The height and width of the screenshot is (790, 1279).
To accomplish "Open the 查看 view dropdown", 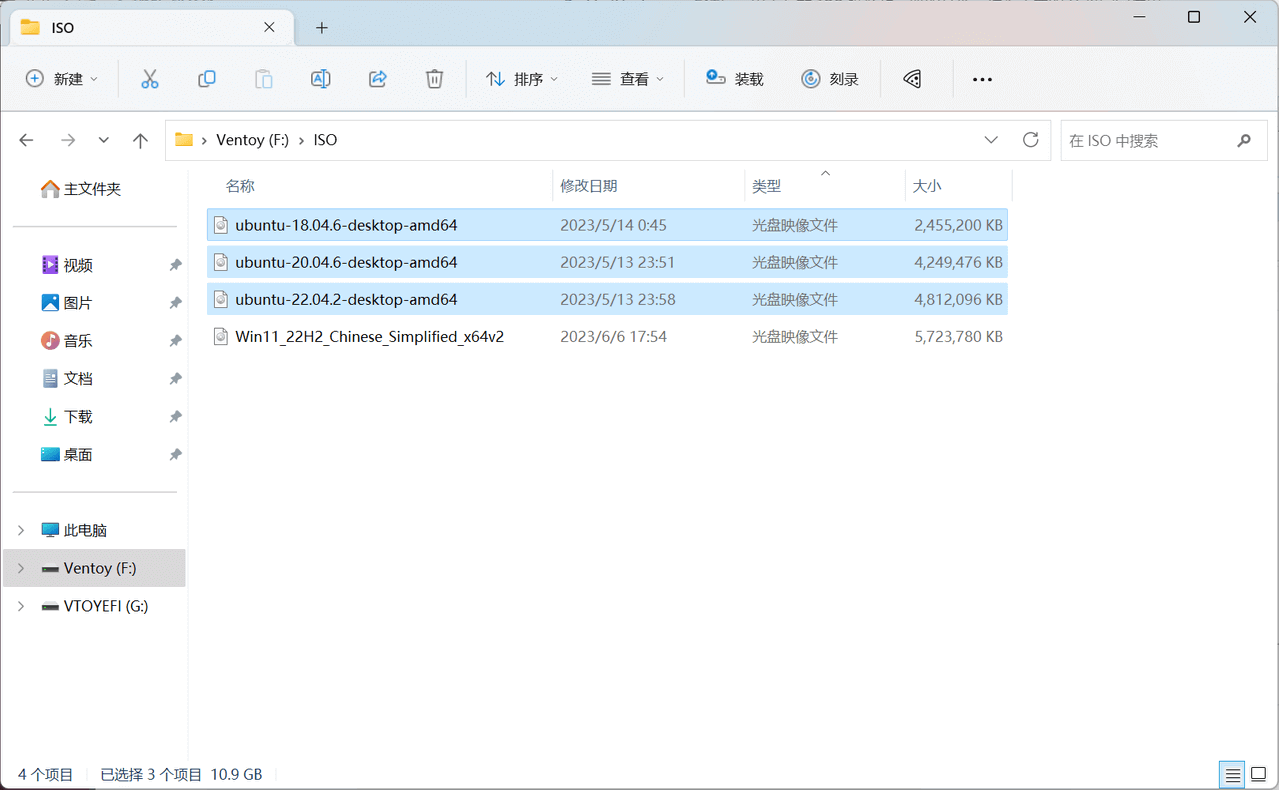I will pos(628,79).
